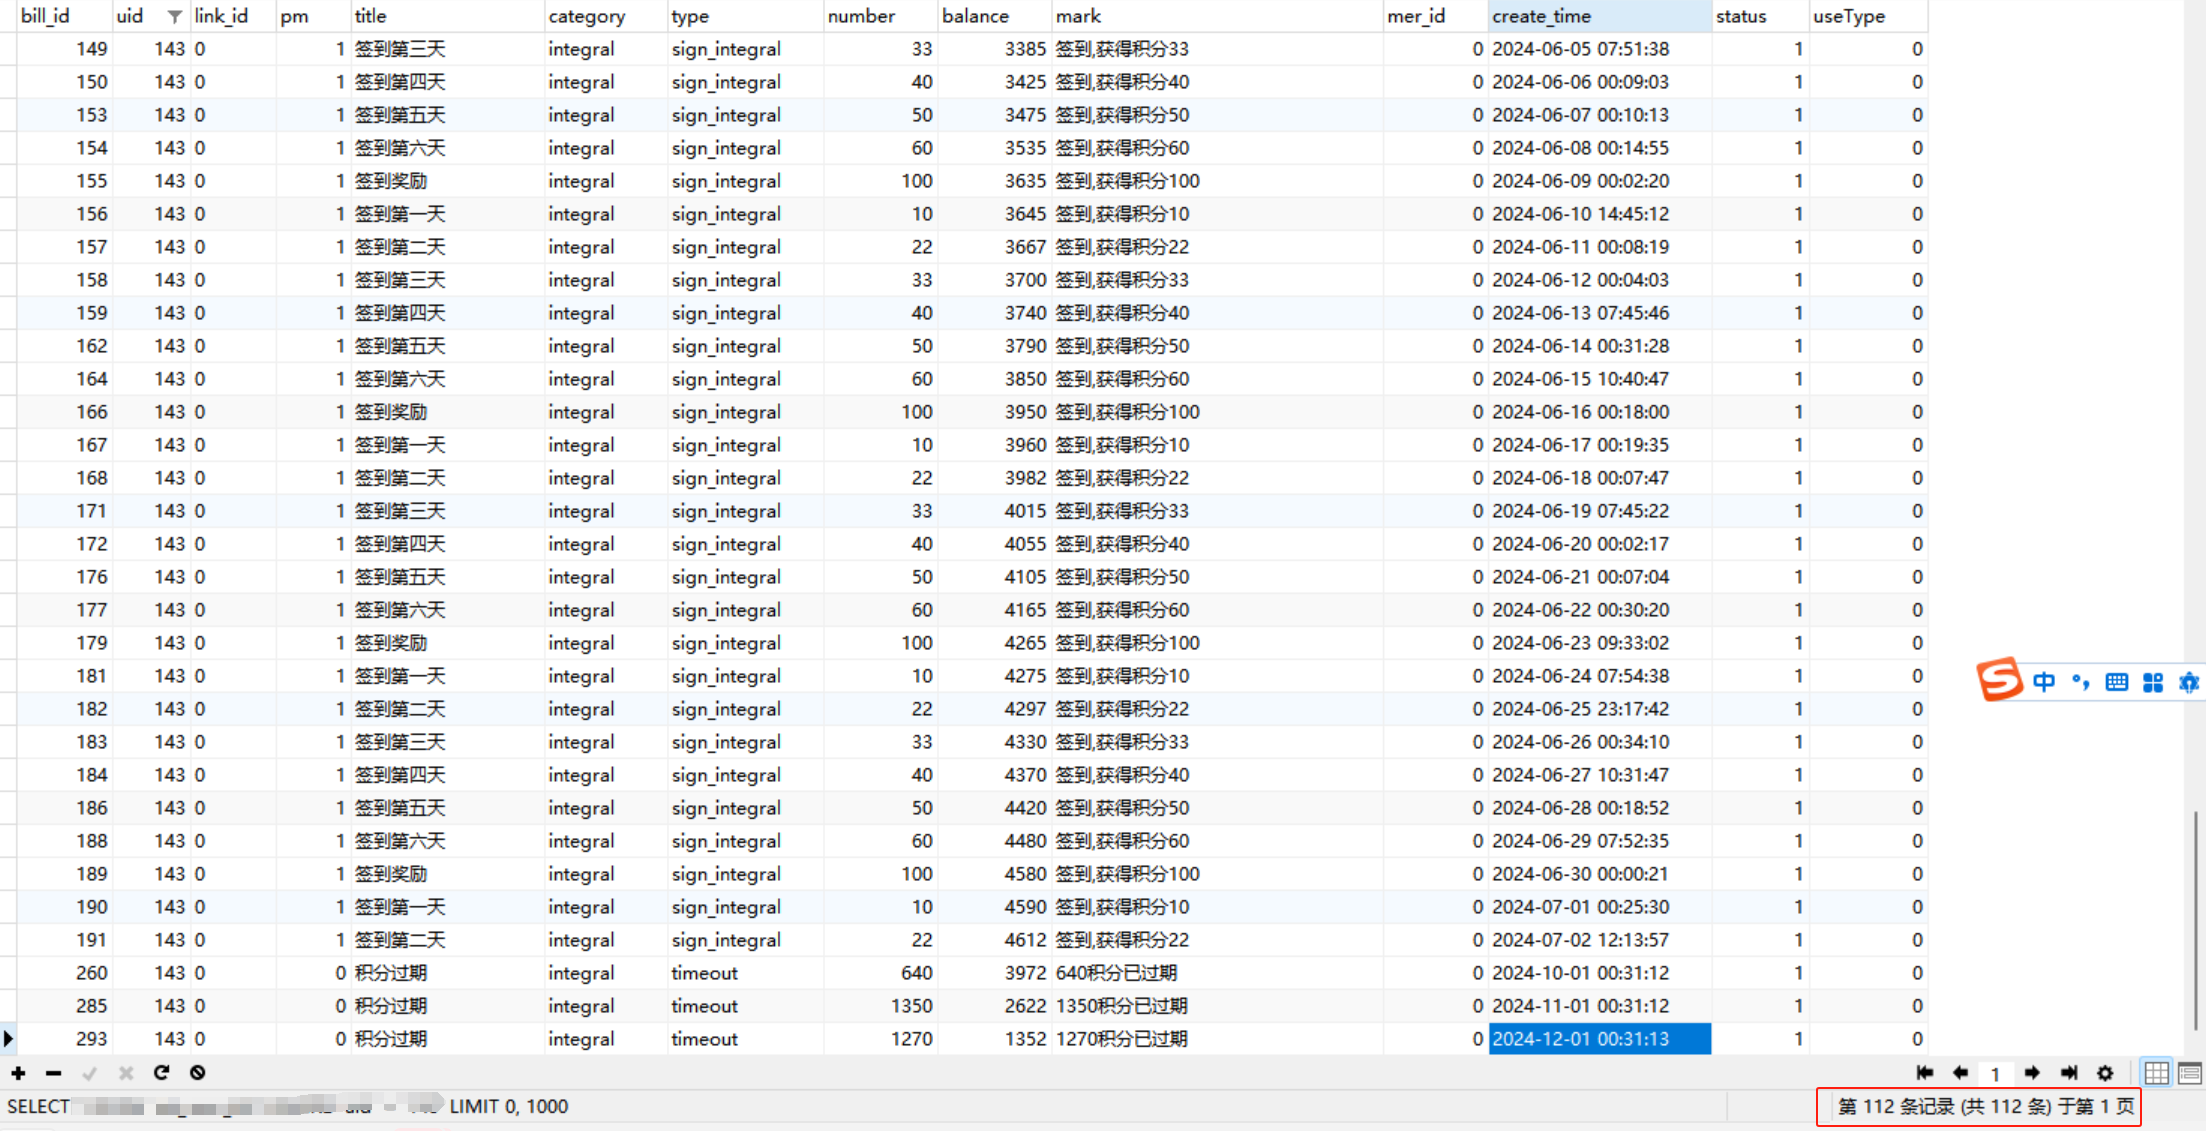
Task: Select title cell '签到奖励' in row 155
Action: click(447, 181)
